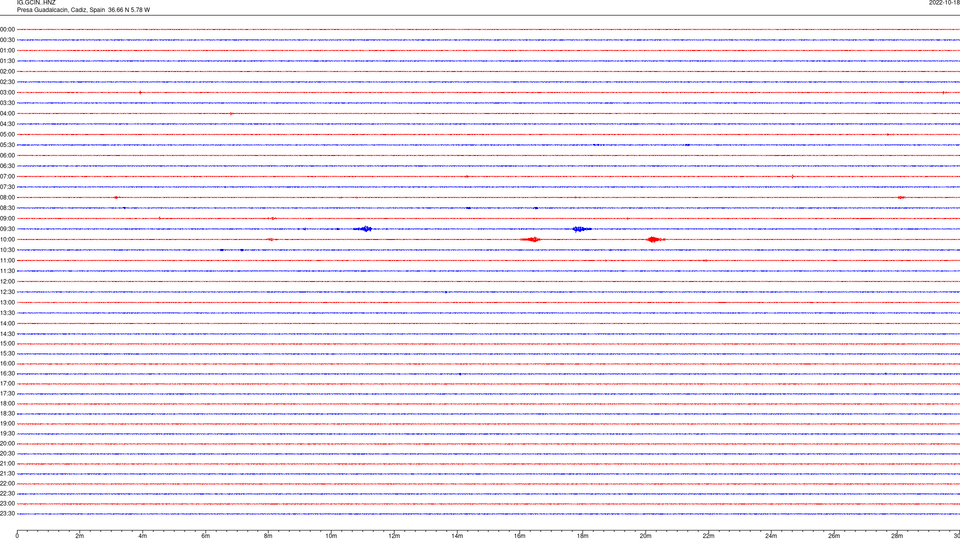This screenshot has width=960, height=540.
Task: Select the 22:00 trace label
Action: [x=7, y=484]
